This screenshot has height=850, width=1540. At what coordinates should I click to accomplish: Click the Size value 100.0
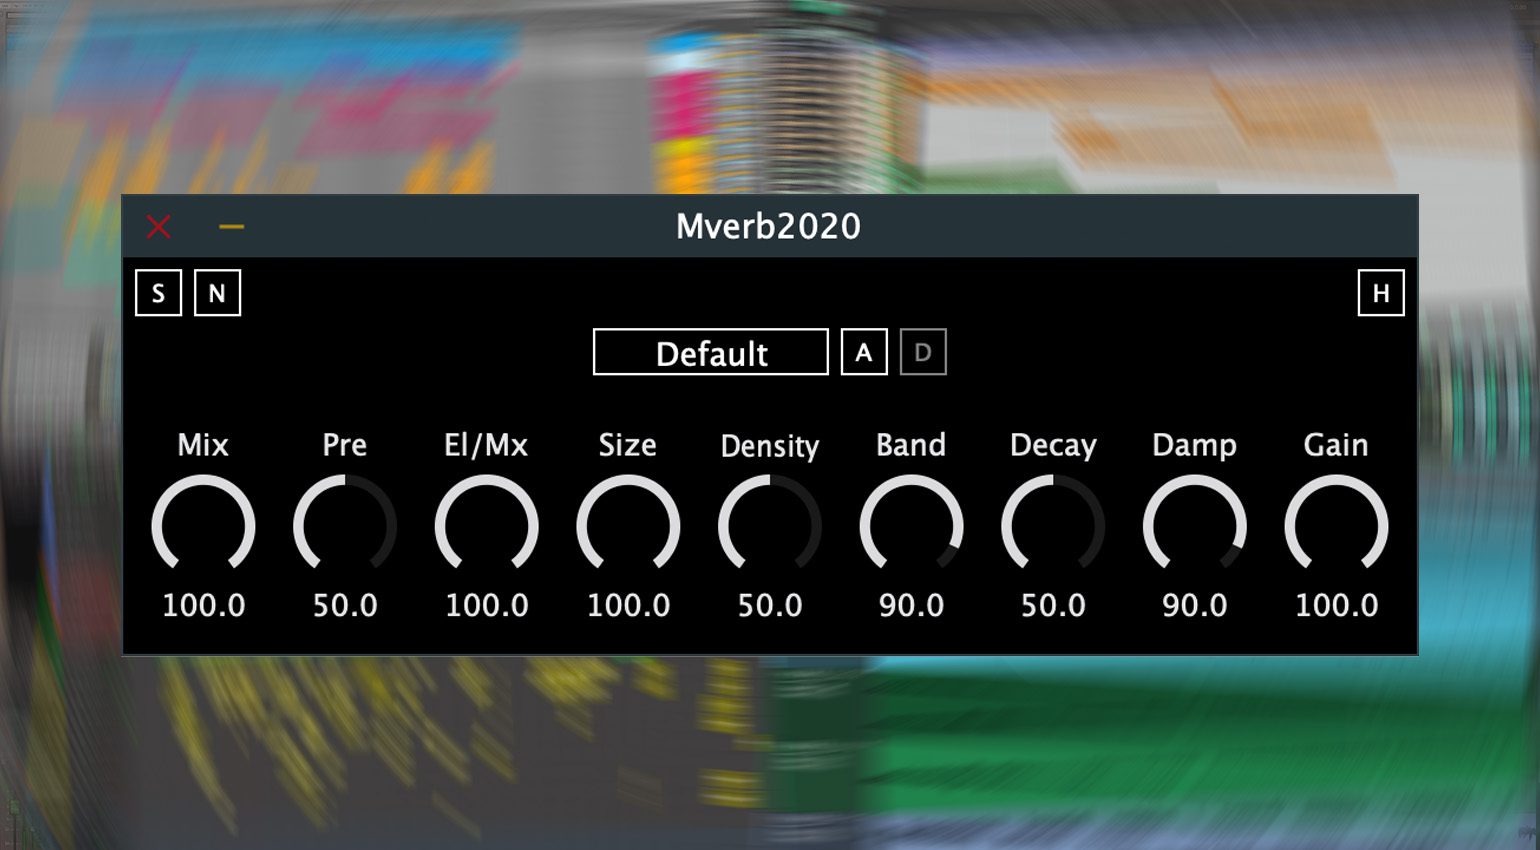tap(628, 605)
